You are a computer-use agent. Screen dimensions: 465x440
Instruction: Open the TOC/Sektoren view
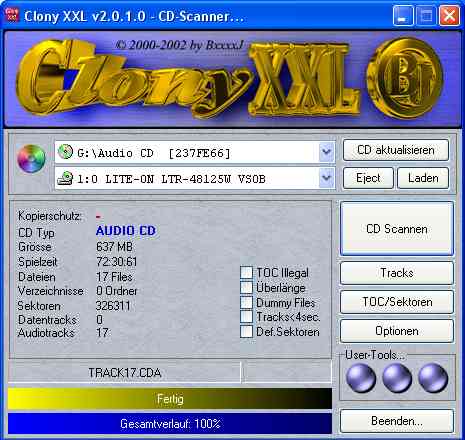tap(397, 302)
